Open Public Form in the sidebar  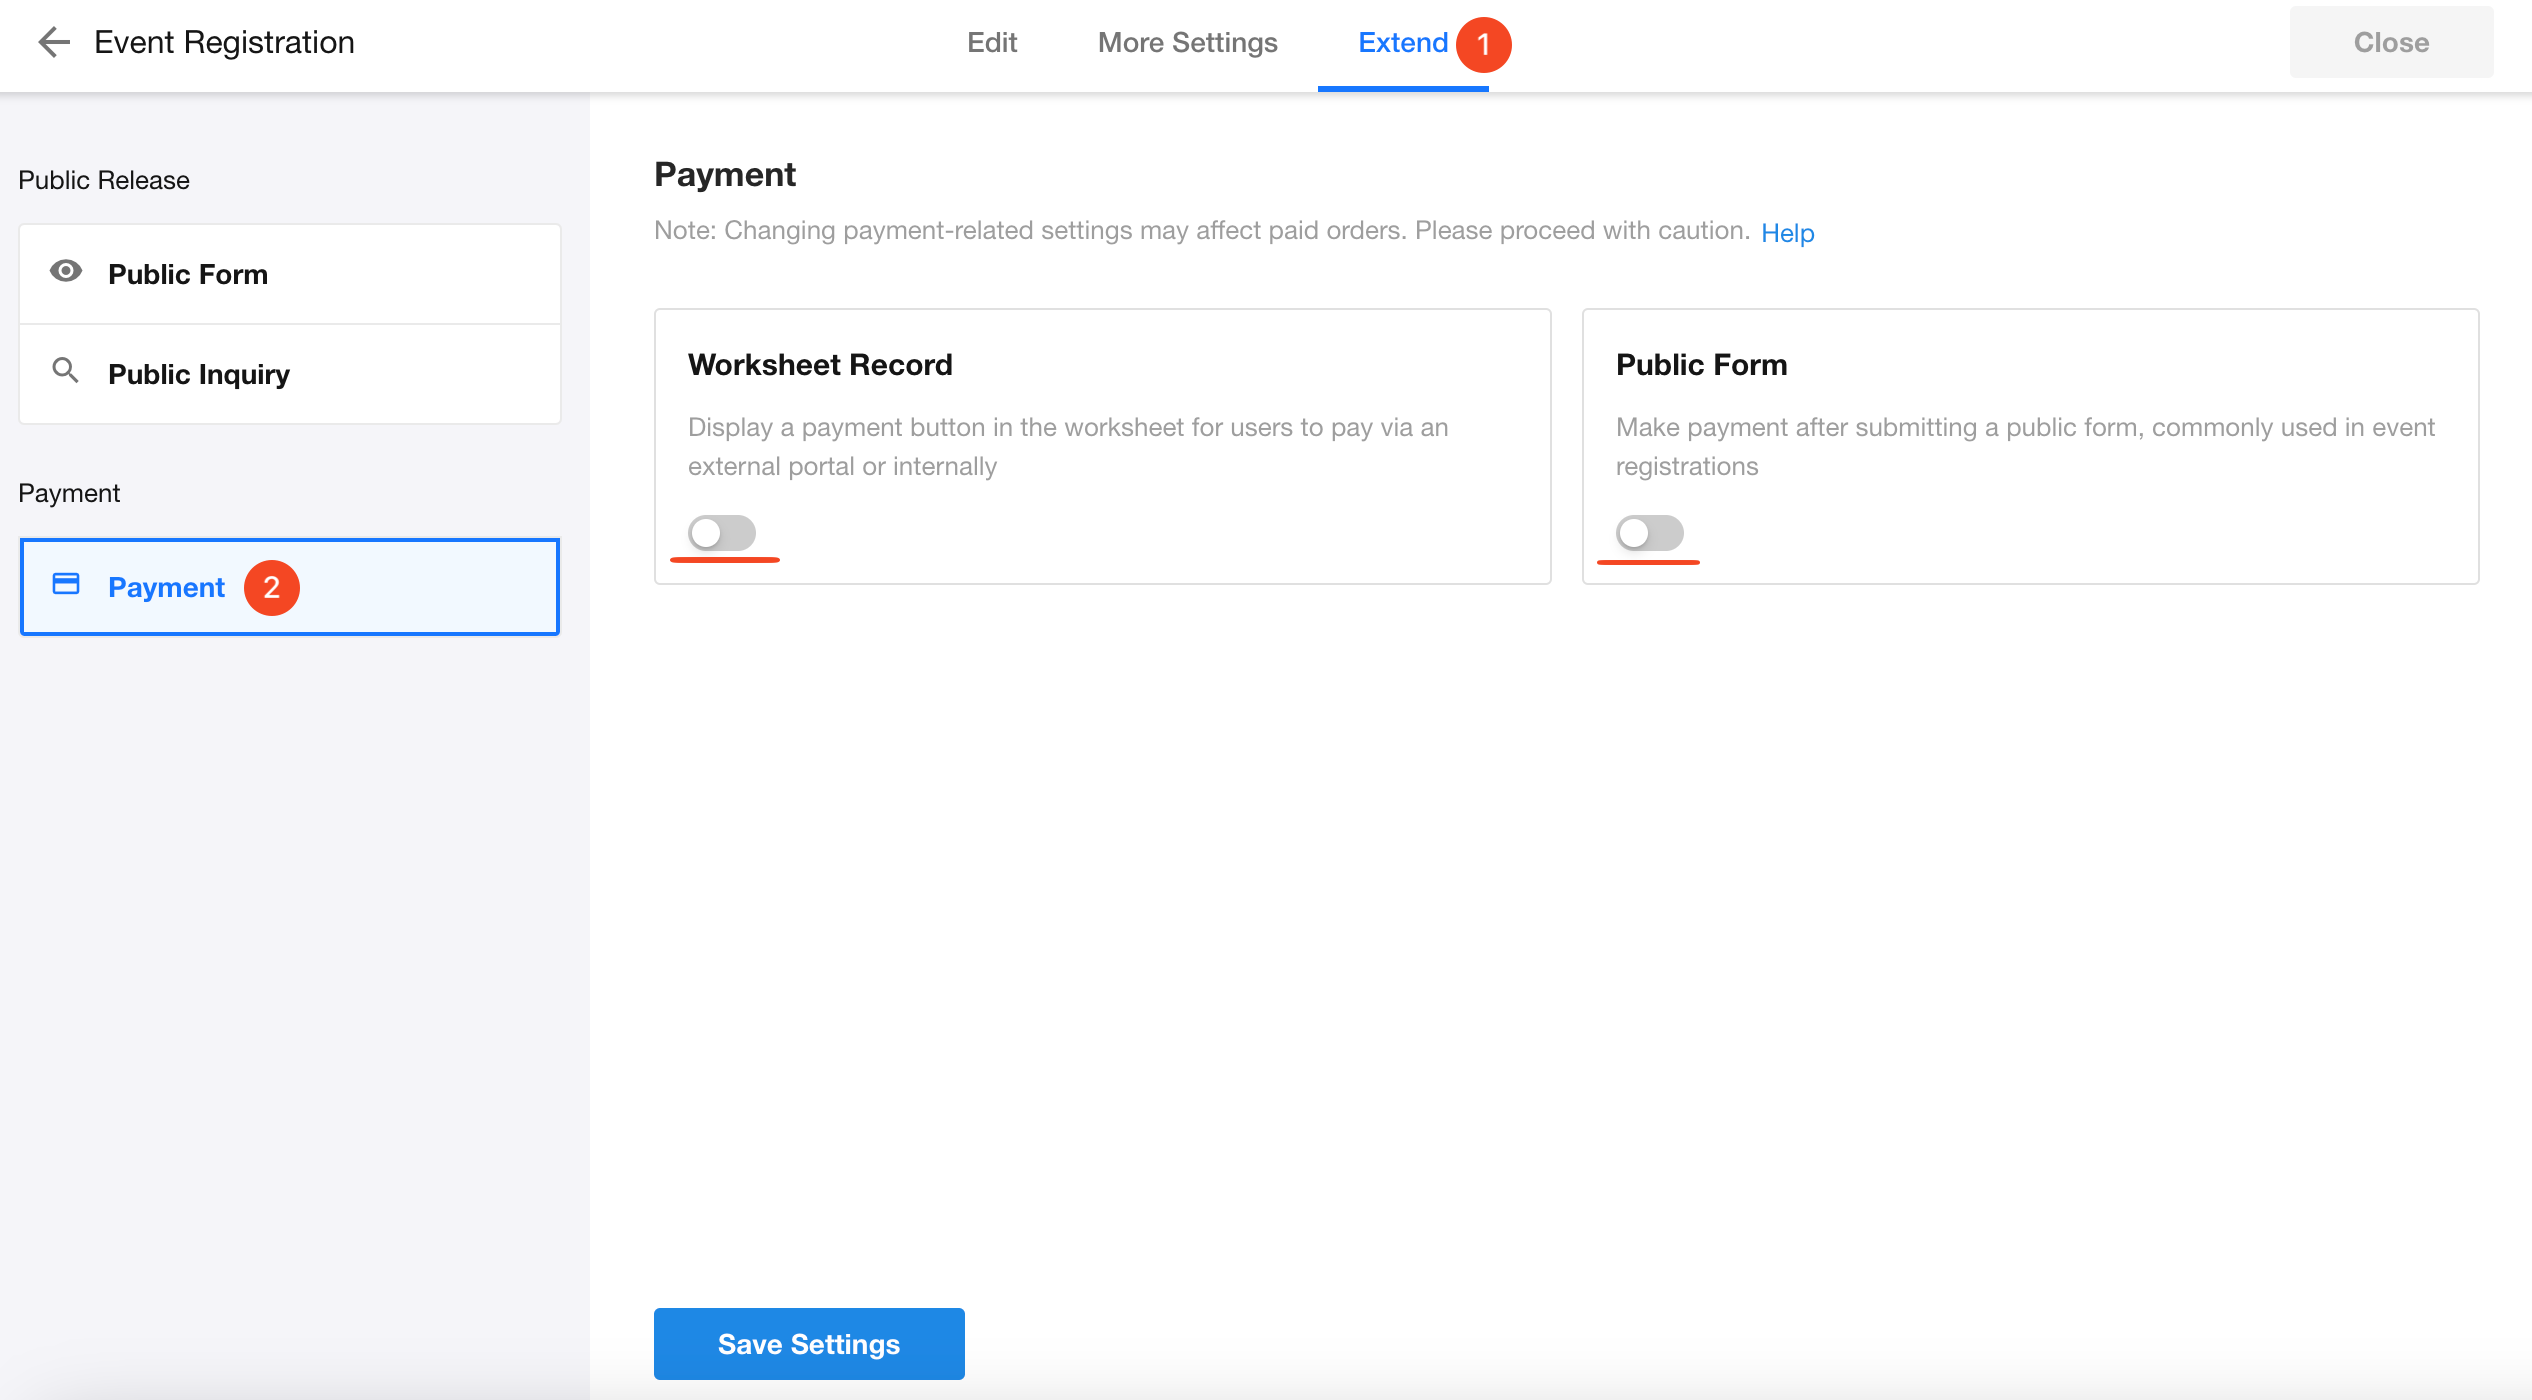290,274
